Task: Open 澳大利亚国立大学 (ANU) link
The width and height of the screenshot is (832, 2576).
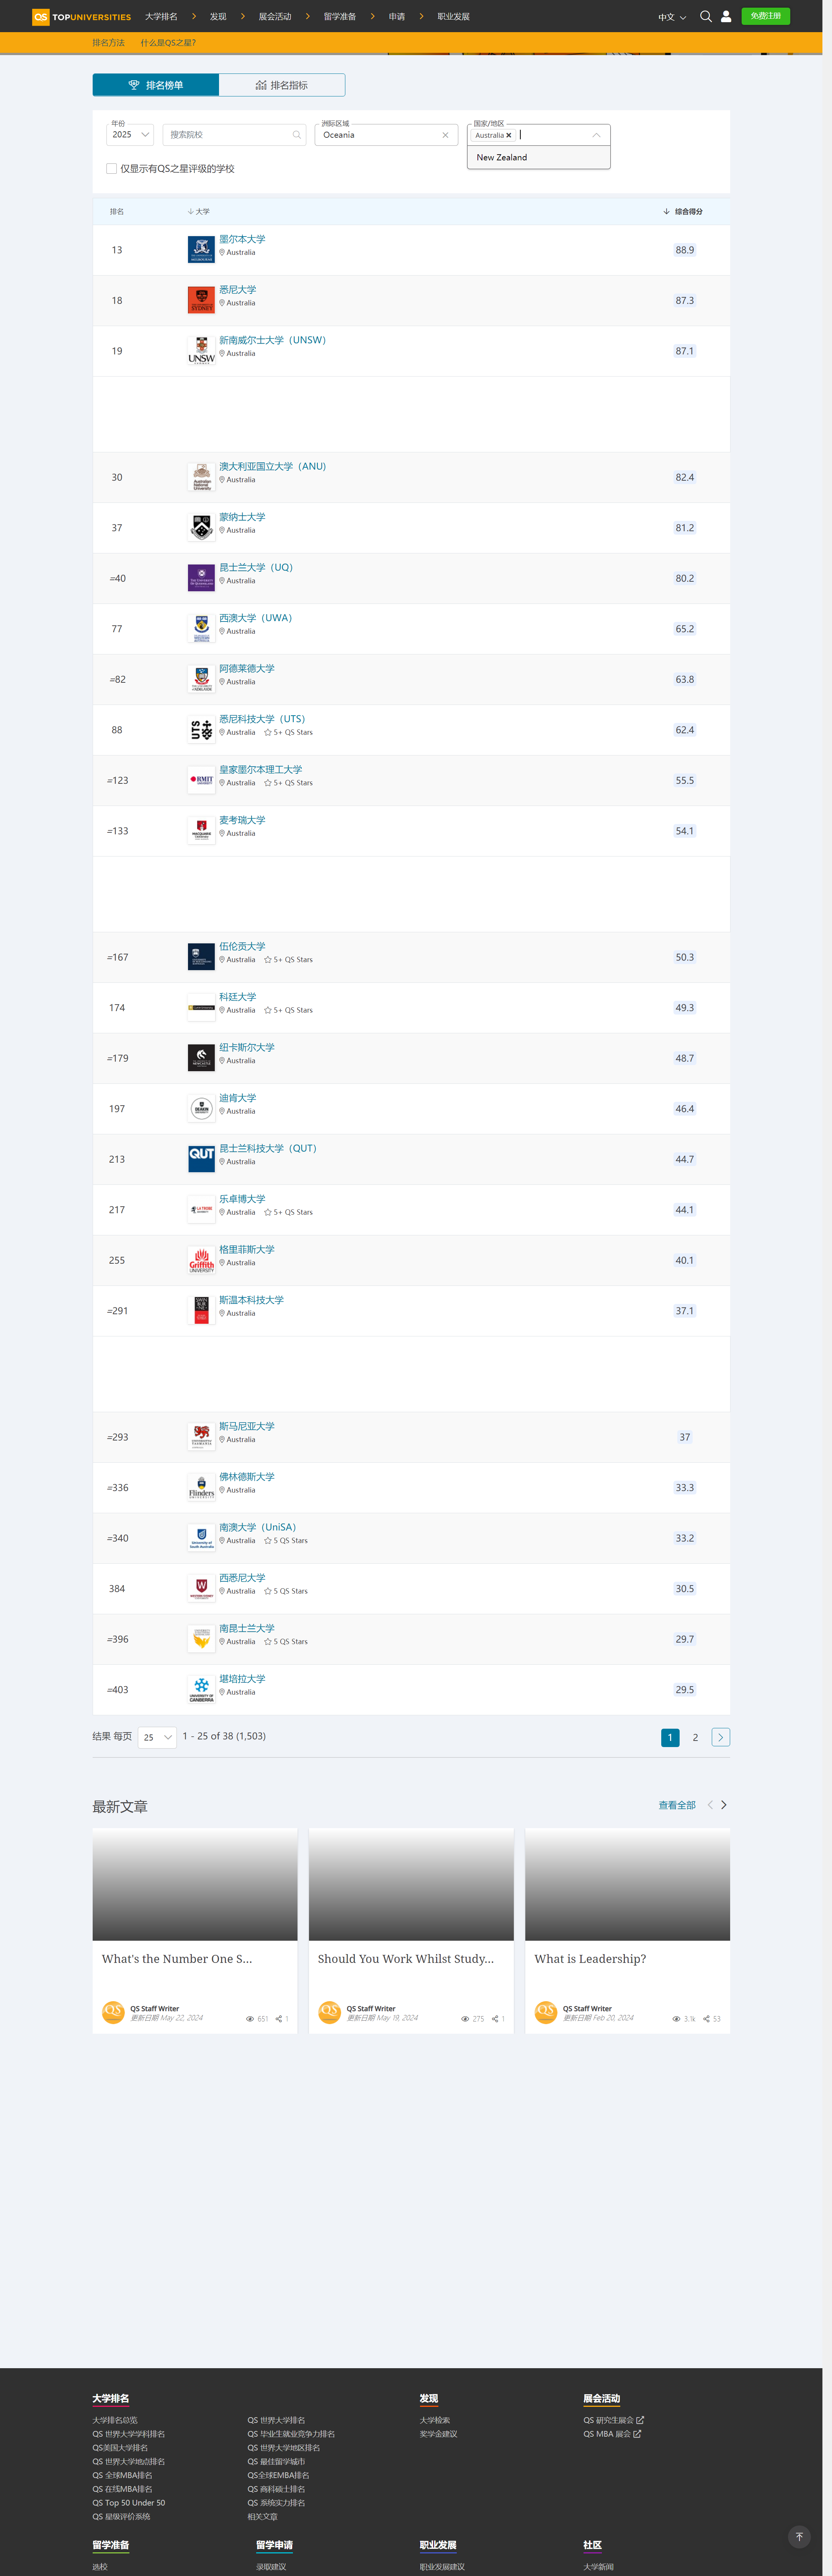Action: (x=272, y=467)
